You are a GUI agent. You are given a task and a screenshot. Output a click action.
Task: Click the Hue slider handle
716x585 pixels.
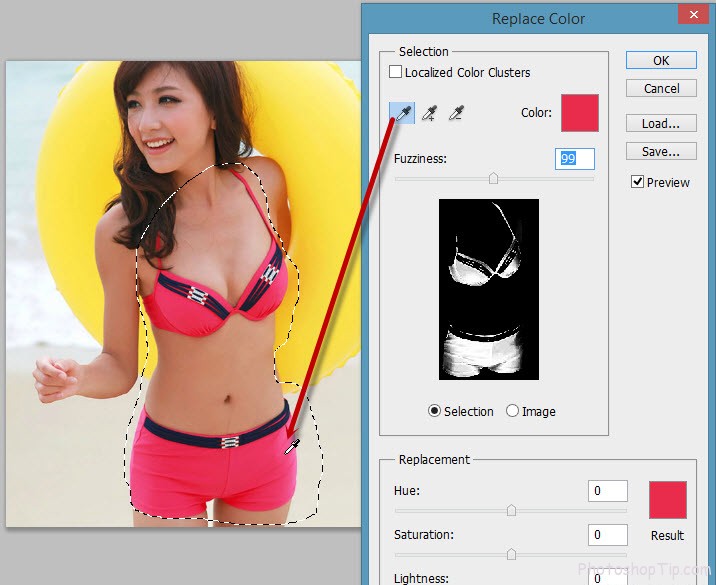click(511, 510)
